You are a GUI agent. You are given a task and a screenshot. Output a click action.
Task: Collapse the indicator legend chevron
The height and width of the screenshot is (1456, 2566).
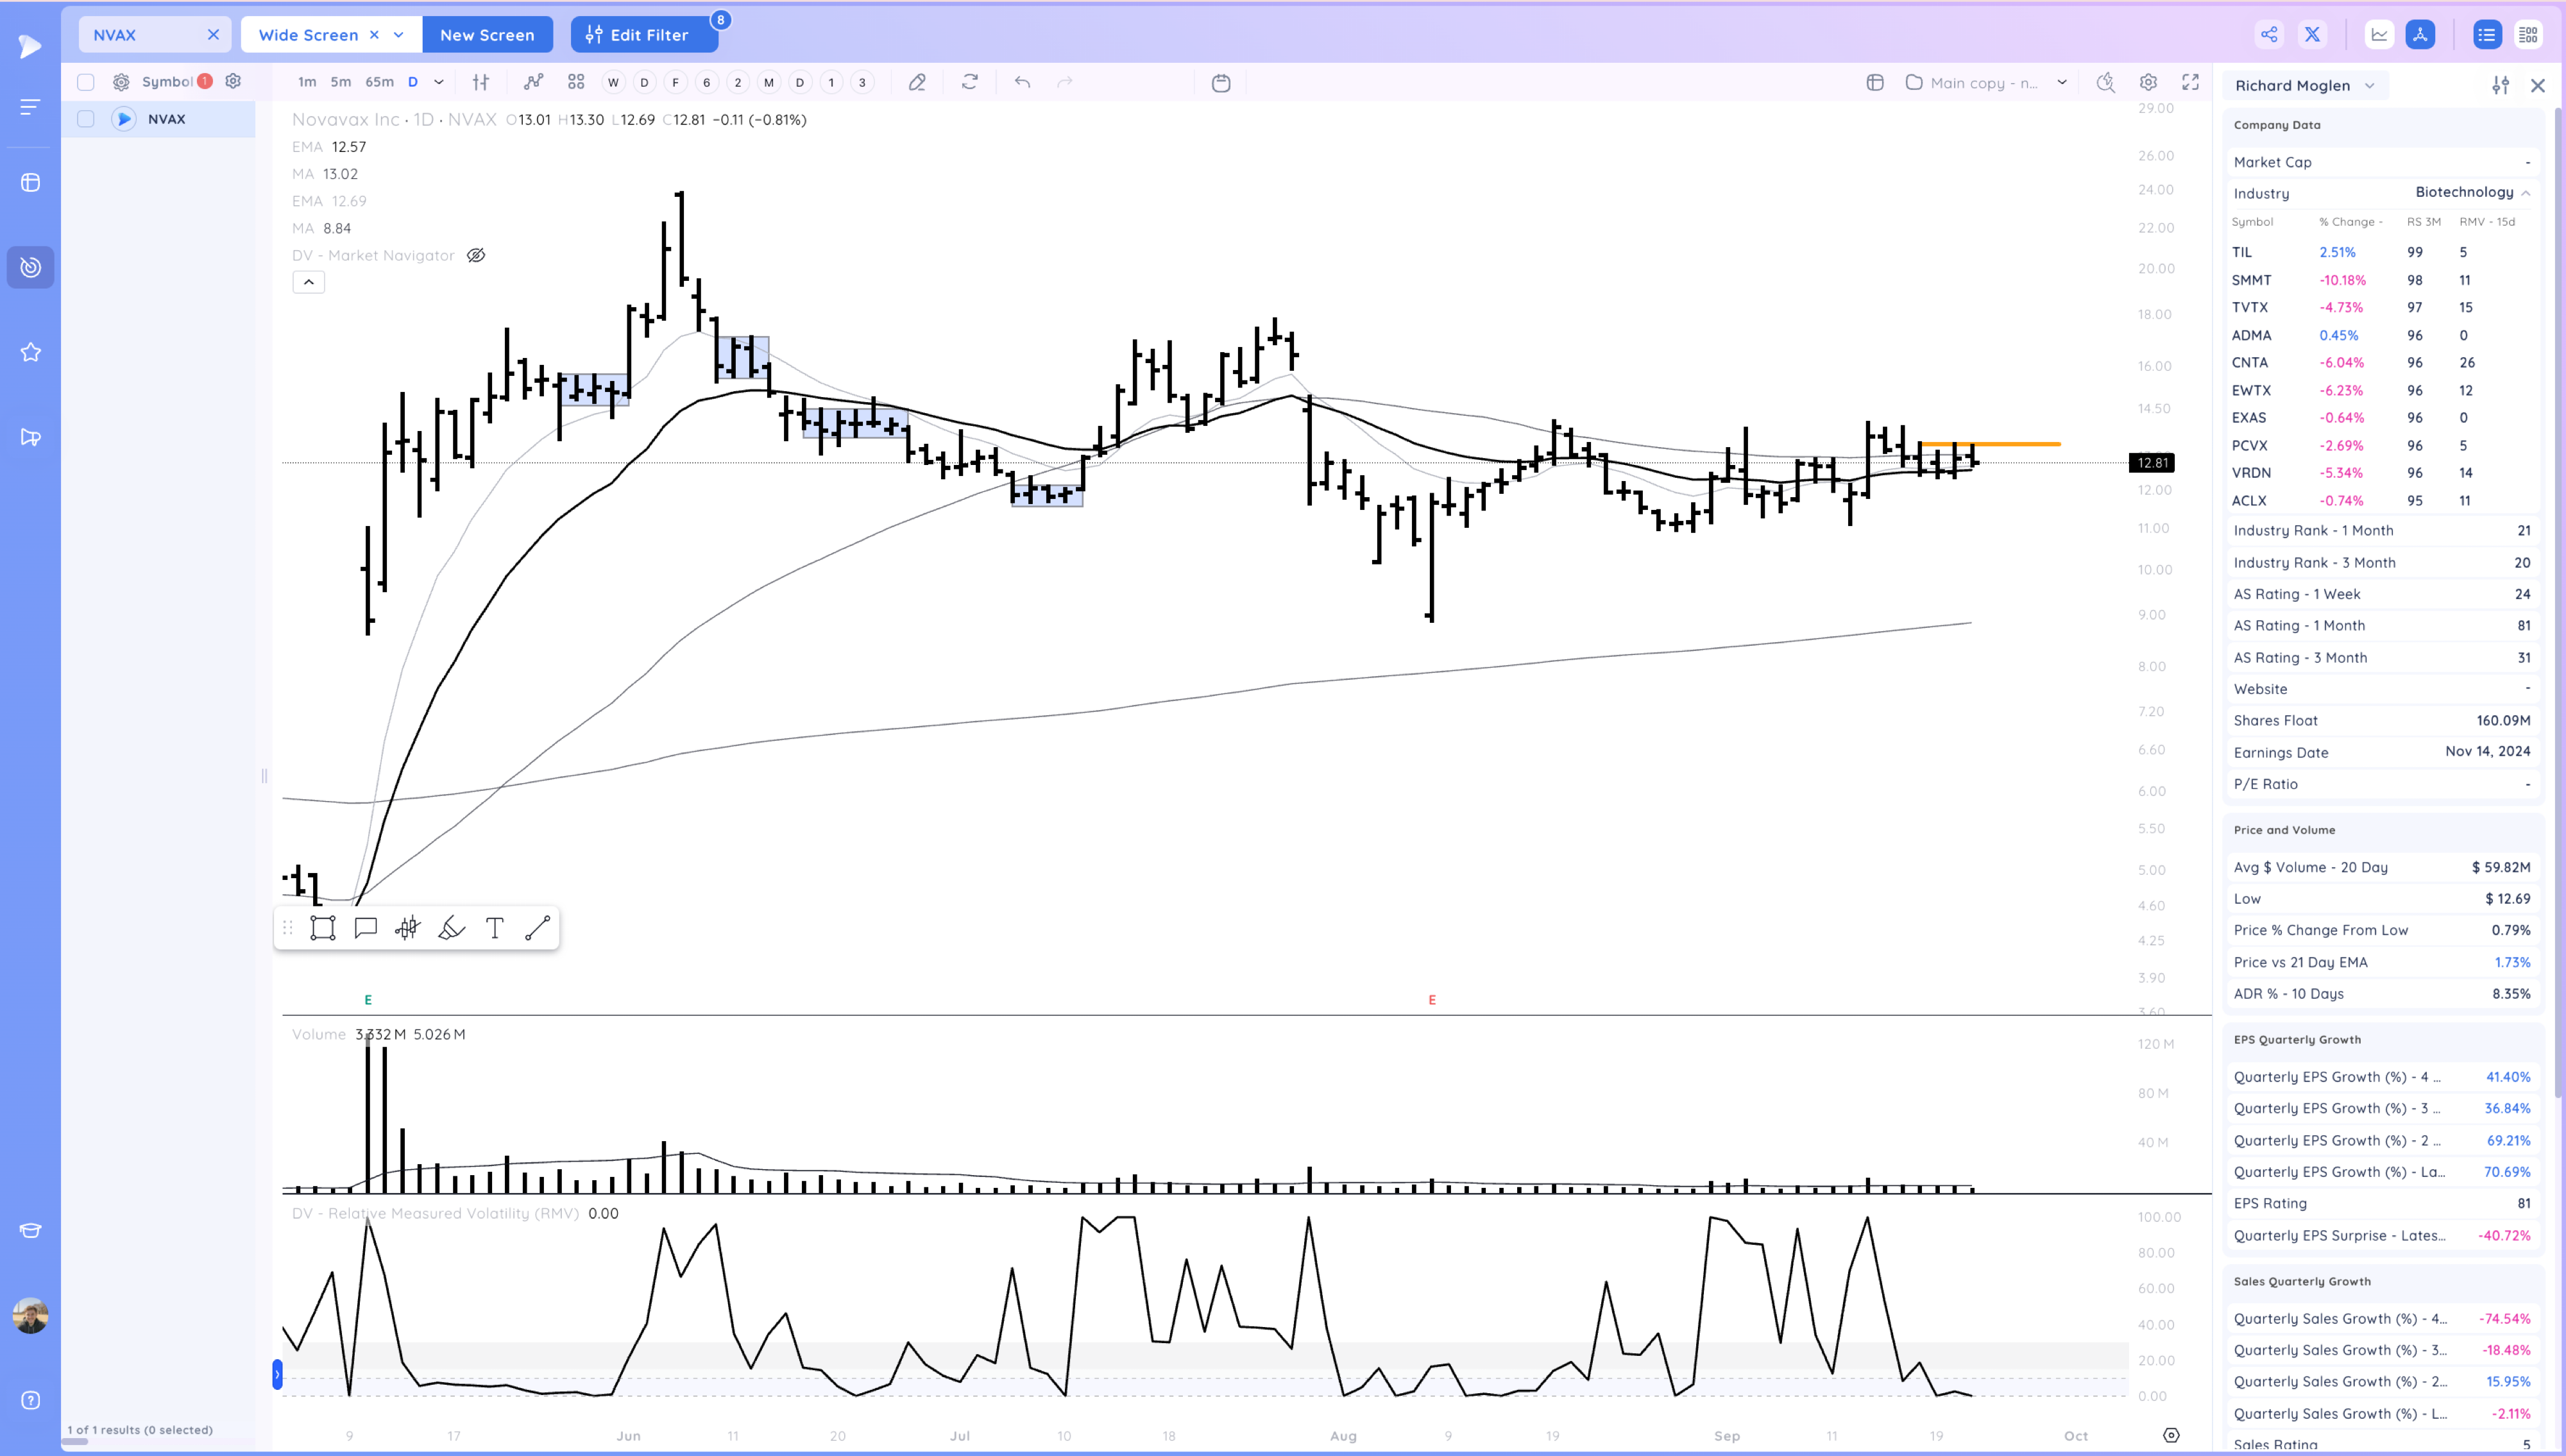point(308,282)
